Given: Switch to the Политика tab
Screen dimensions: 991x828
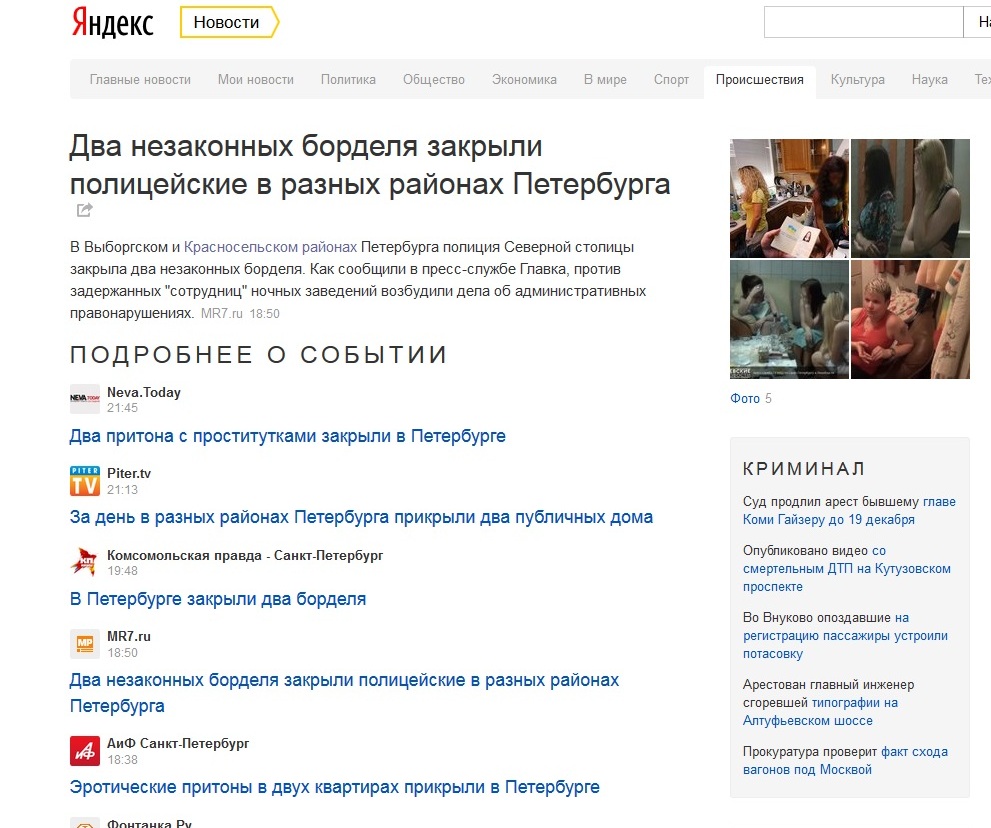Looking at the screenshot, I should [x=348, y=80].
